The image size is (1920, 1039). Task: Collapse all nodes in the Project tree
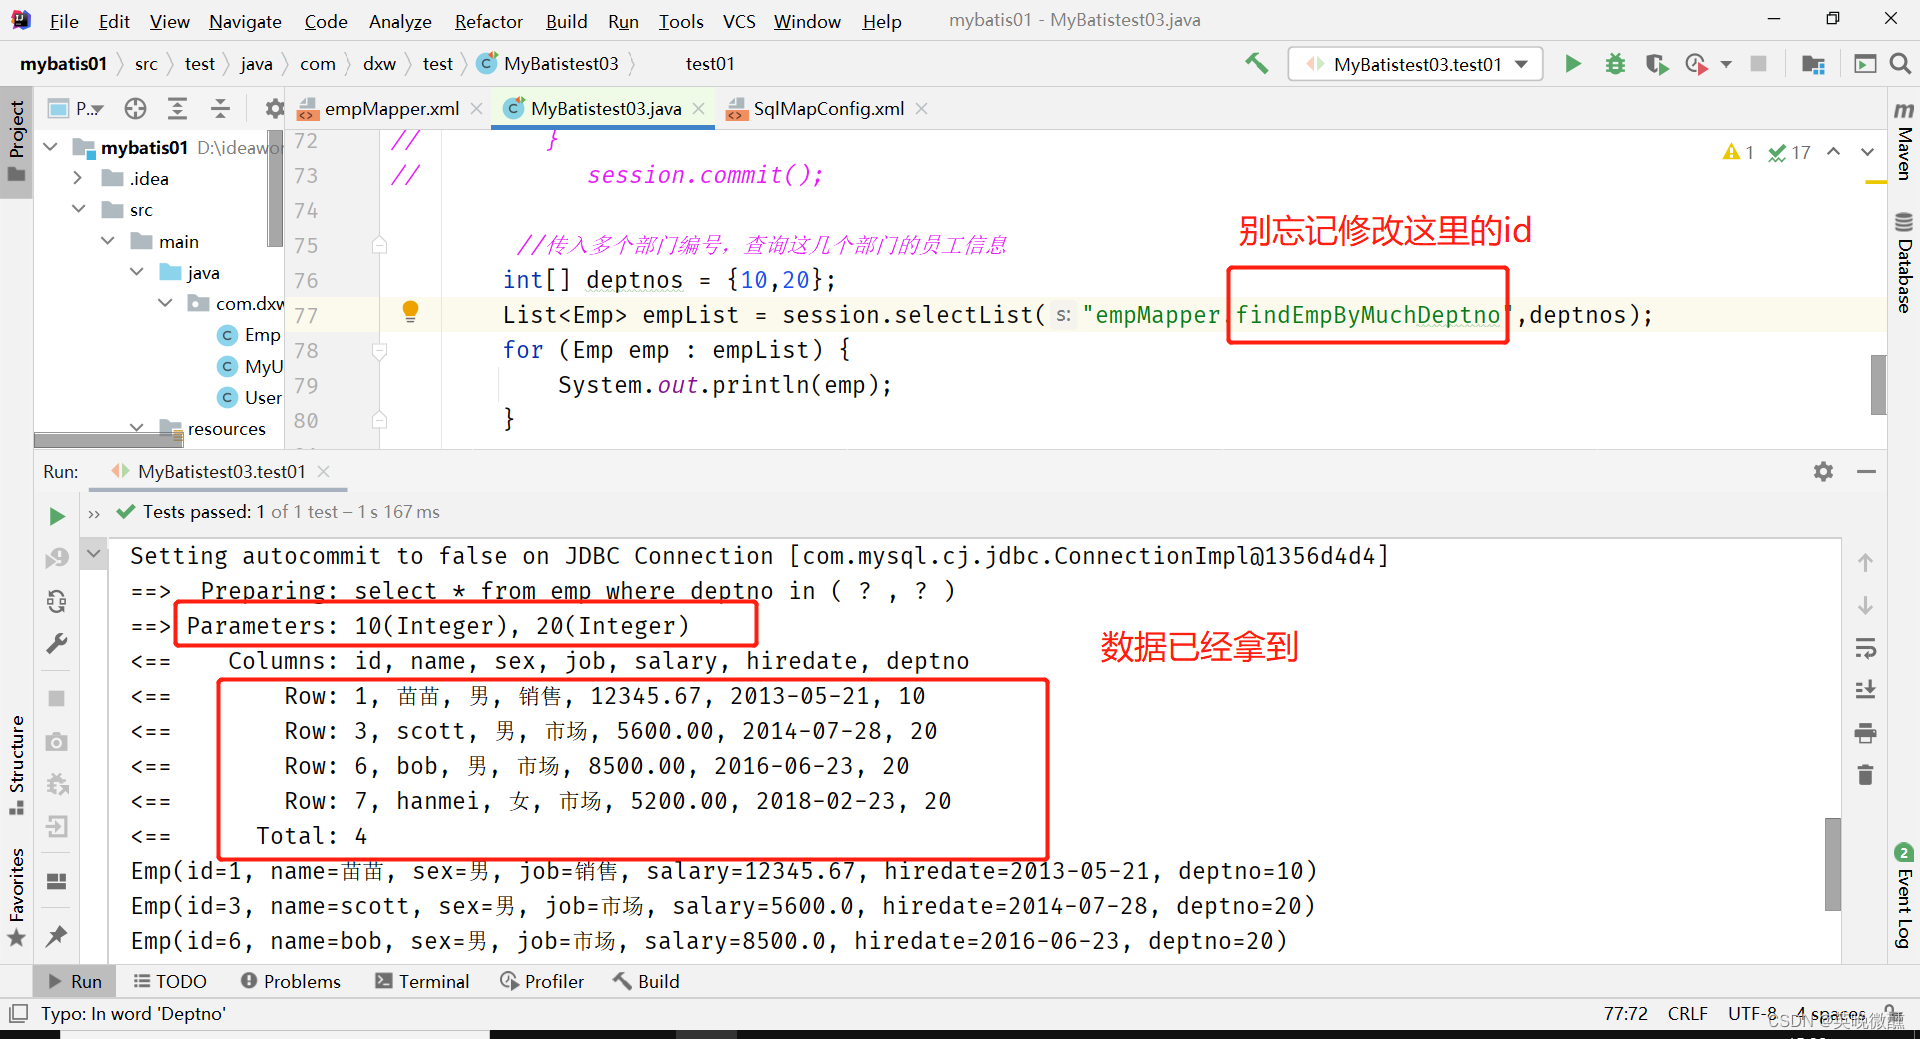click(x=220, y=108)
